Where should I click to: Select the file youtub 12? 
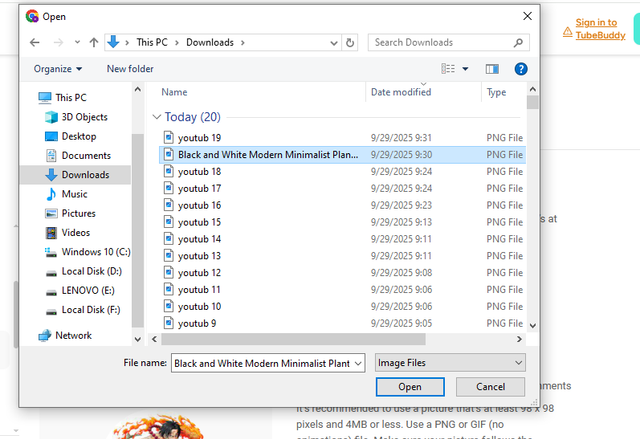(342, 273)
